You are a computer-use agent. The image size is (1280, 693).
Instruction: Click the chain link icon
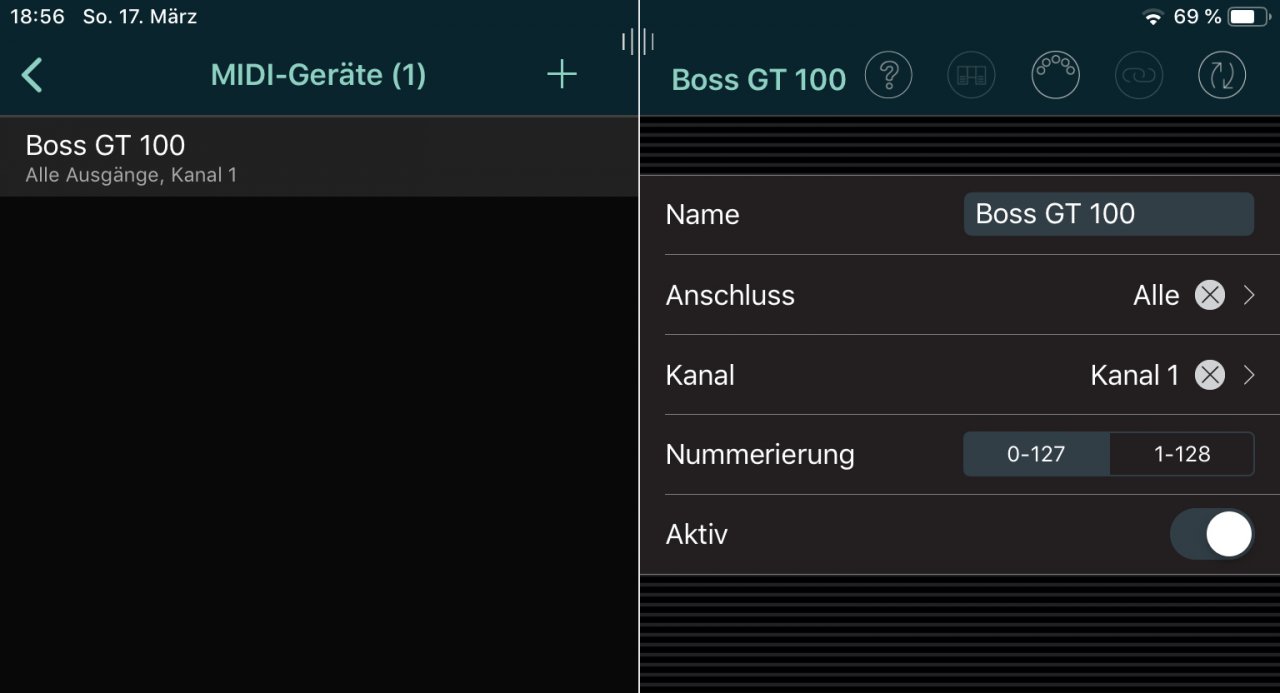click(1138, 75)
